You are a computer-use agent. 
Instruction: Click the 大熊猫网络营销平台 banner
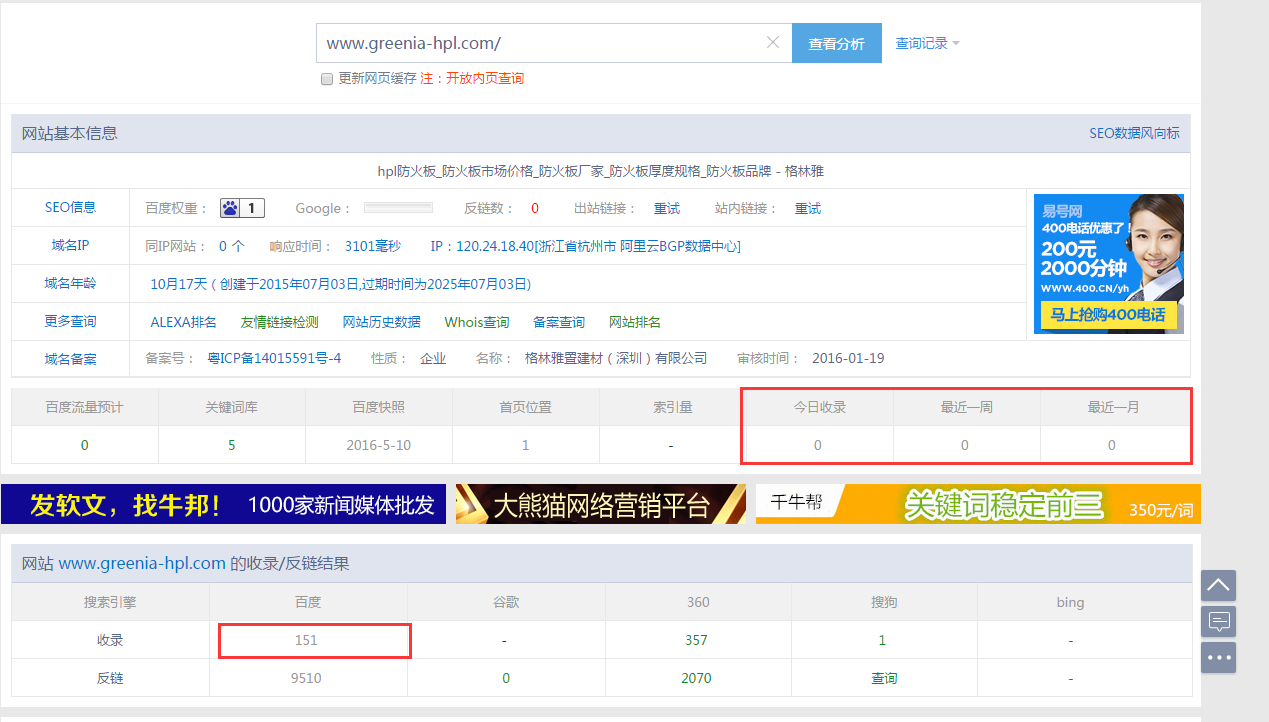point(600,504)
